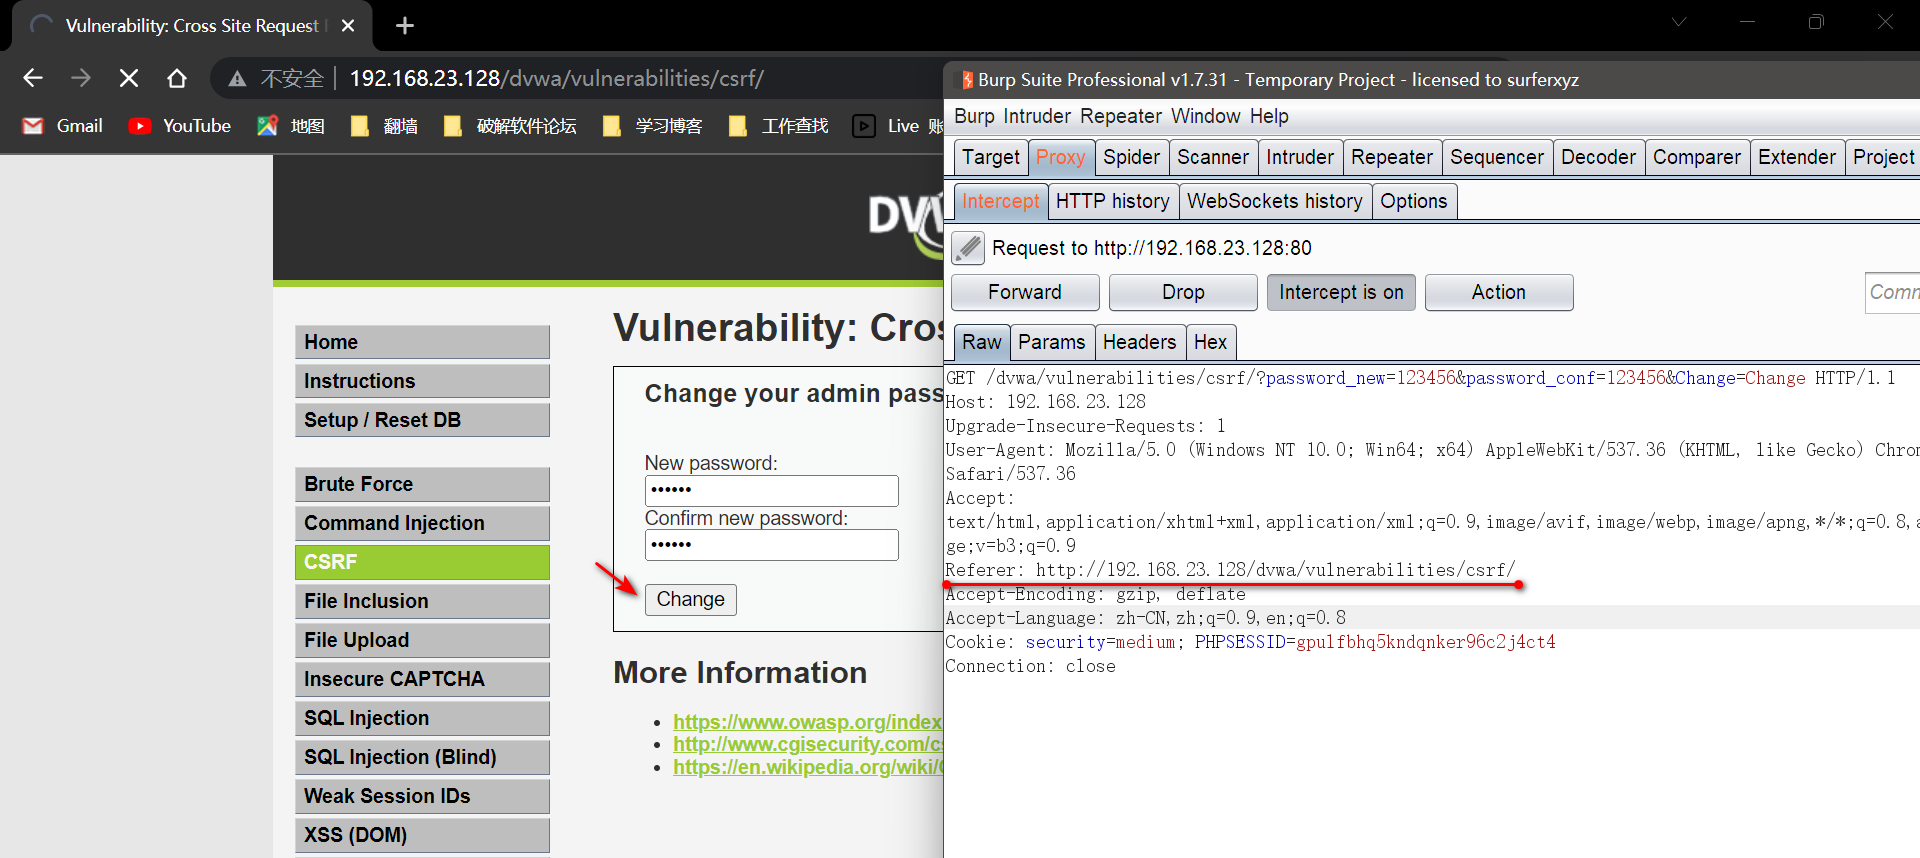Click the browser back arrow icon

(33, 78)
